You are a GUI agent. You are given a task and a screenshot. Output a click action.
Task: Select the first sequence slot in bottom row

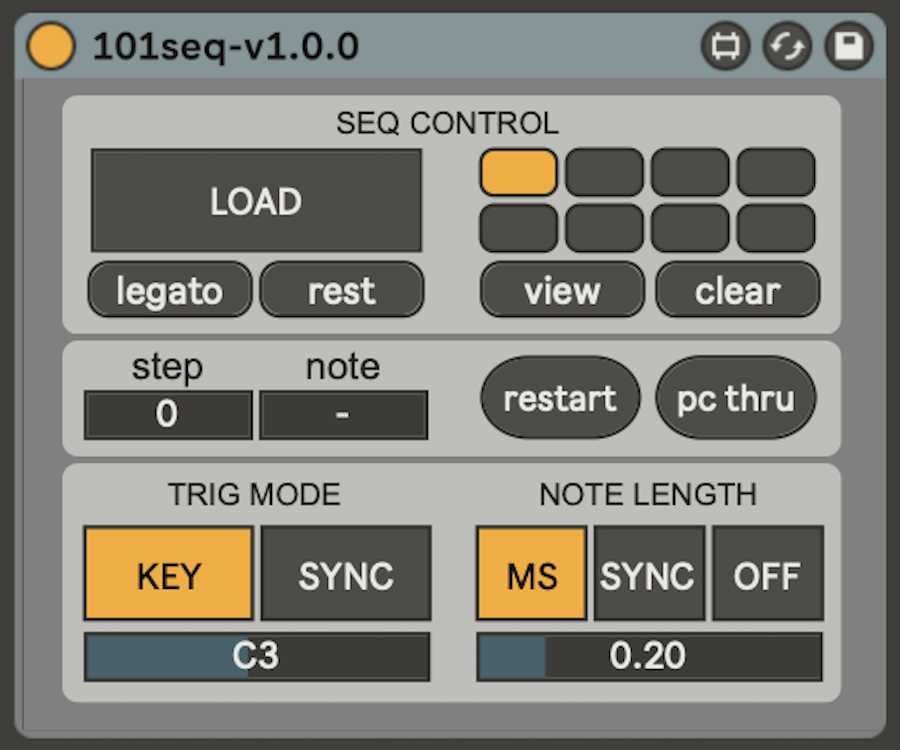pos(518,228)
